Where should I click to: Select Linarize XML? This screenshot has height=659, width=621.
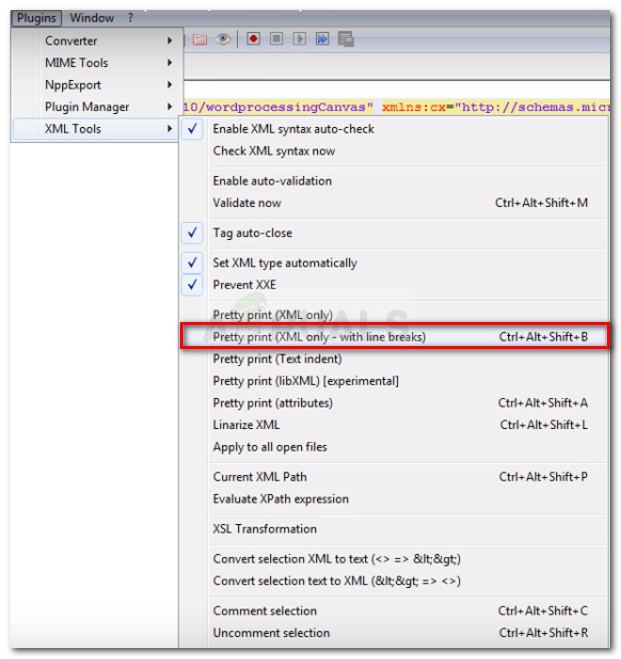(x=394, y=425)
